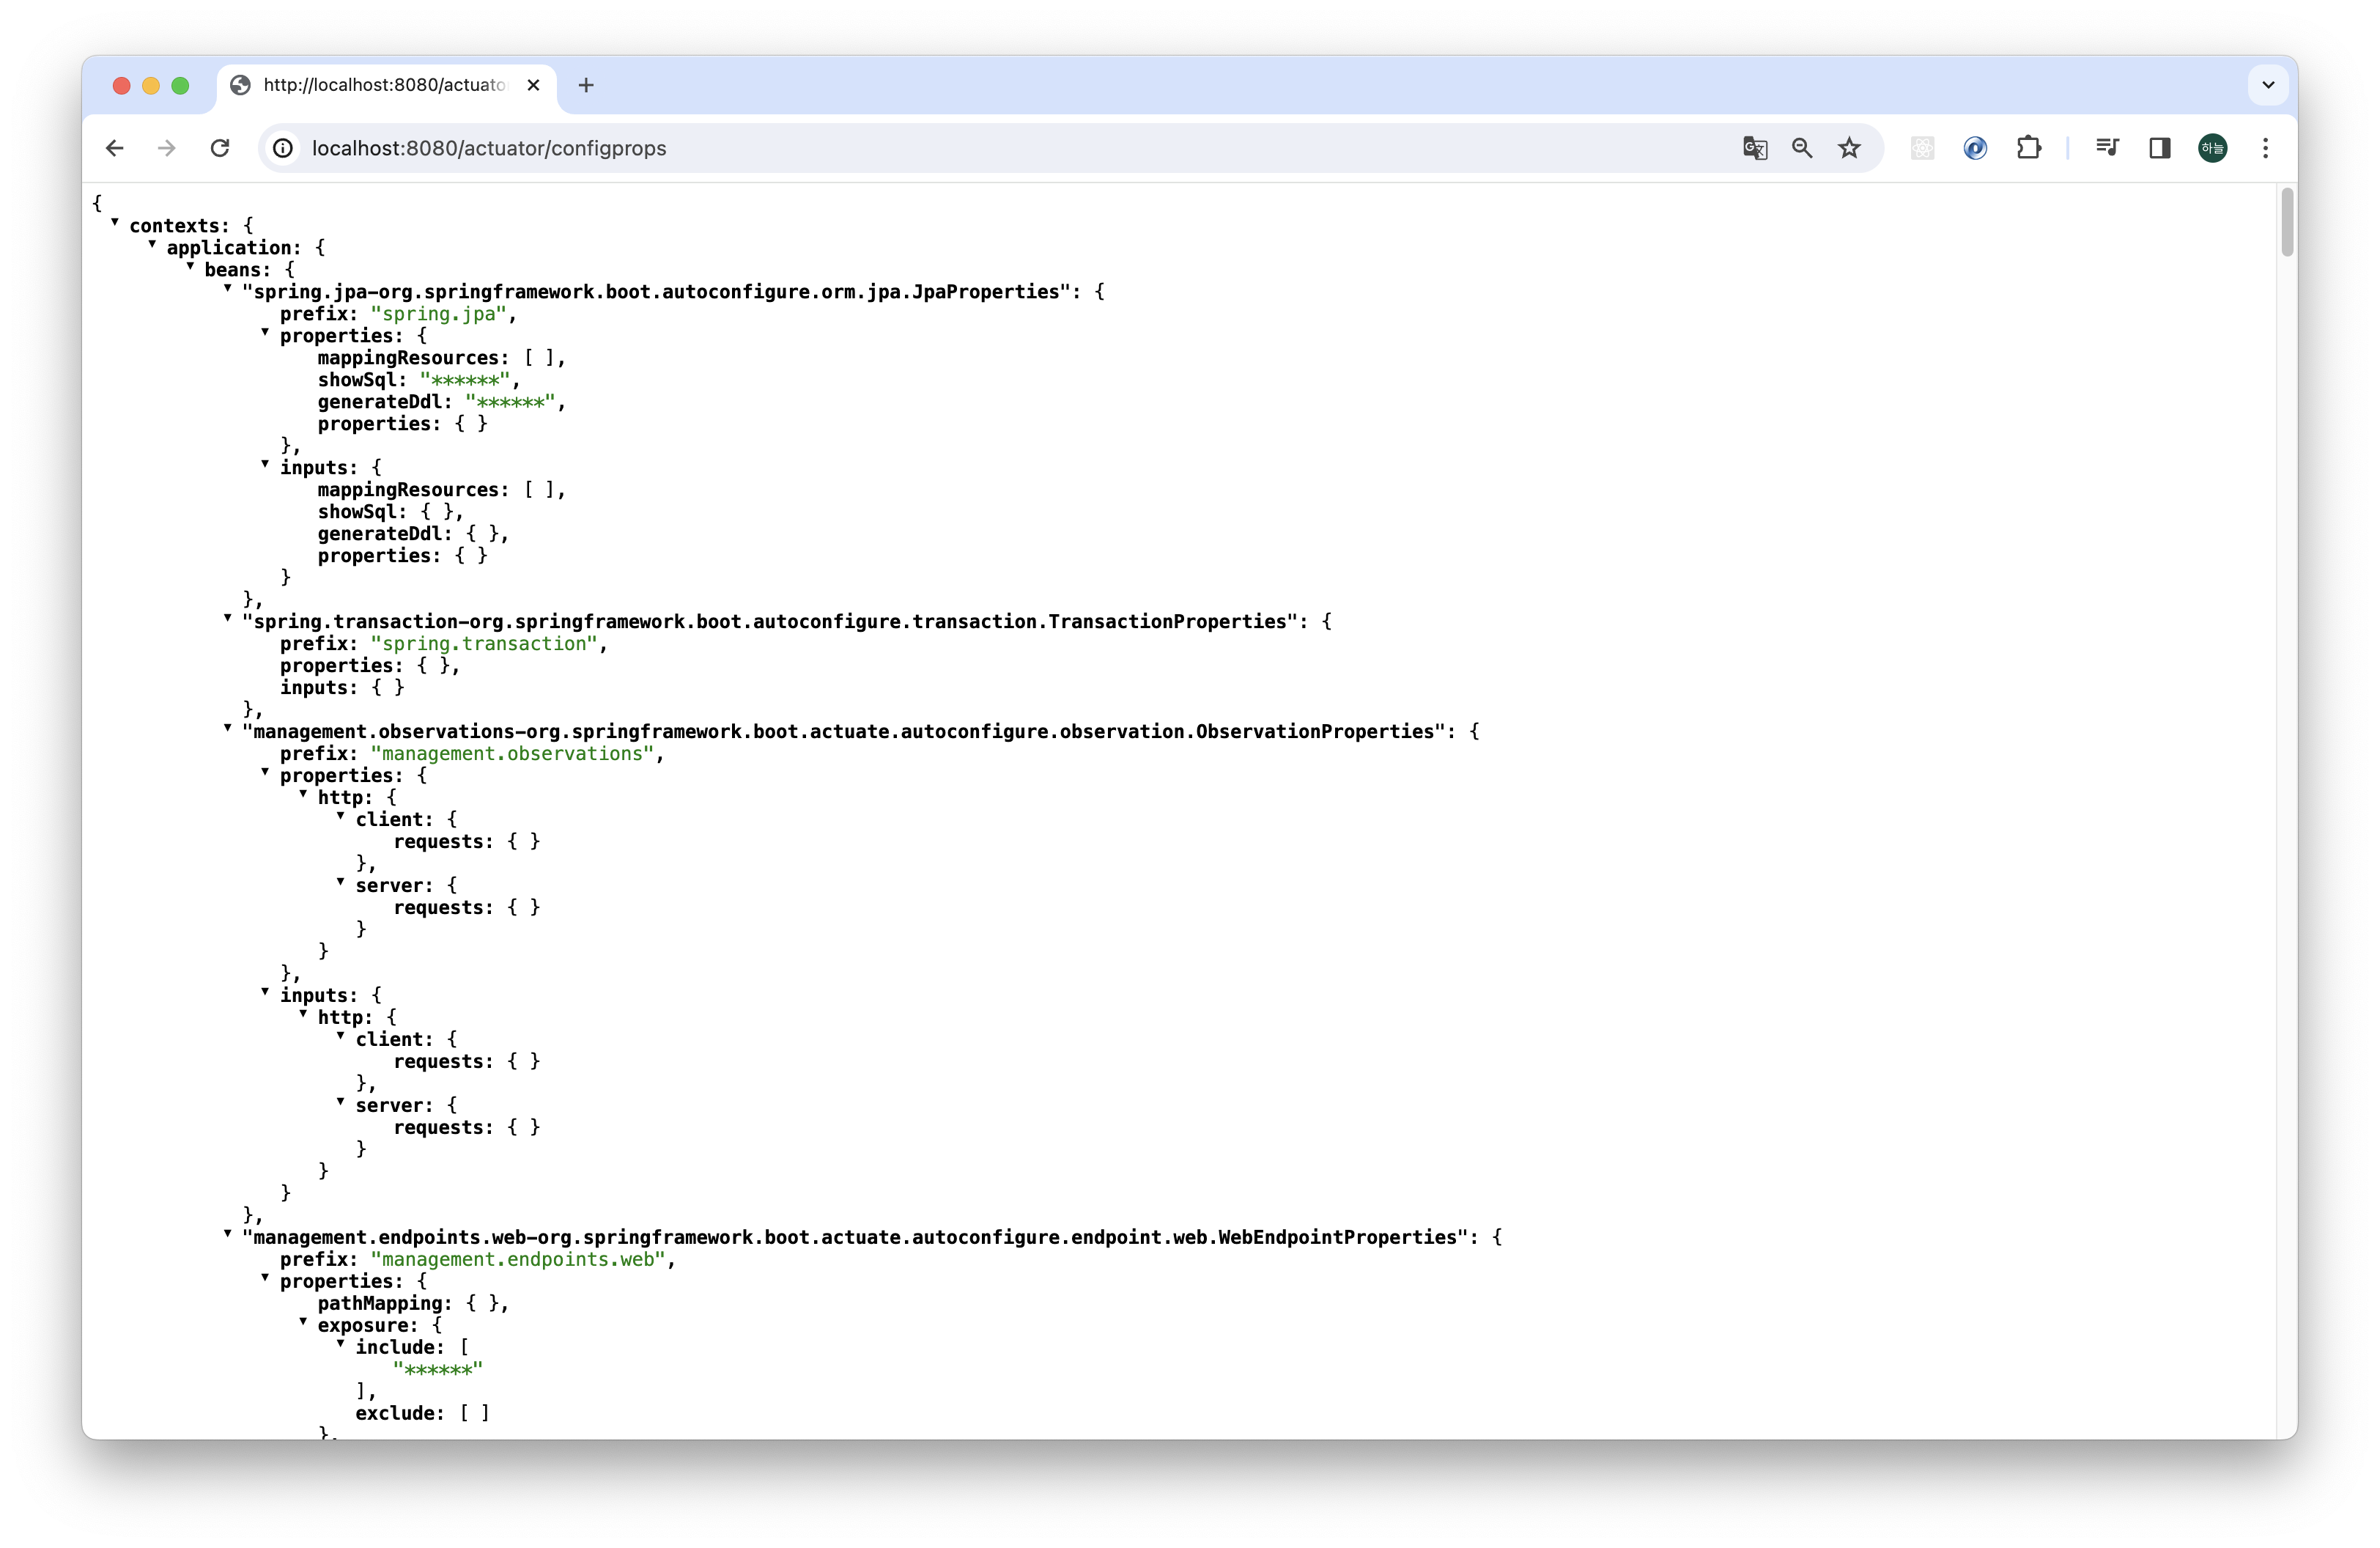Open Chrome three-dot menu
The height and width of the screenshot is (1548, 2380).
pyautogui.click(x=2265, y=148)
